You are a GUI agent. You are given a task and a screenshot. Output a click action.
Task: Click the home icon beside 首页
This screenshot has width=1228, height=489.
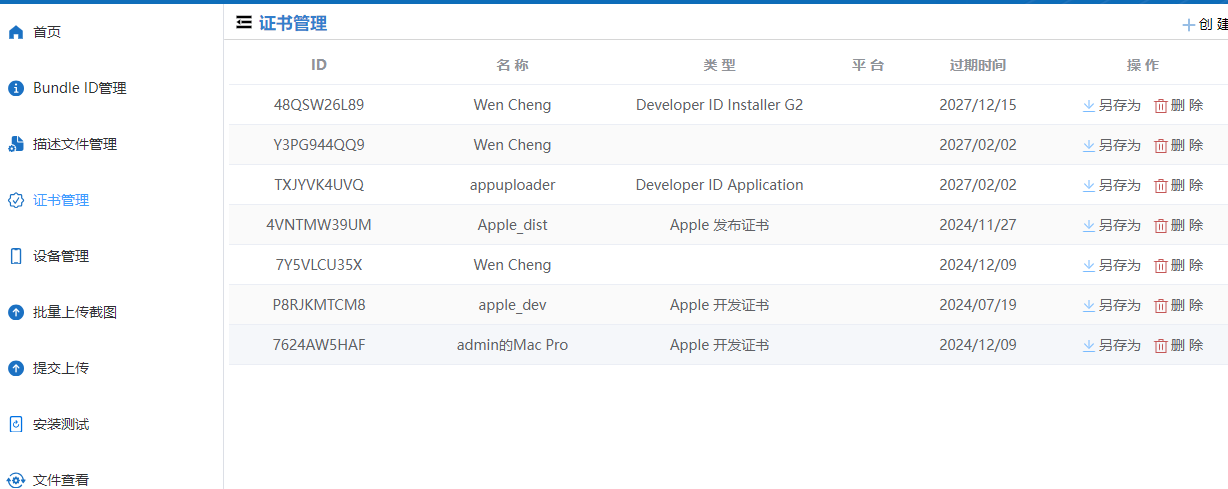[15, 32]
